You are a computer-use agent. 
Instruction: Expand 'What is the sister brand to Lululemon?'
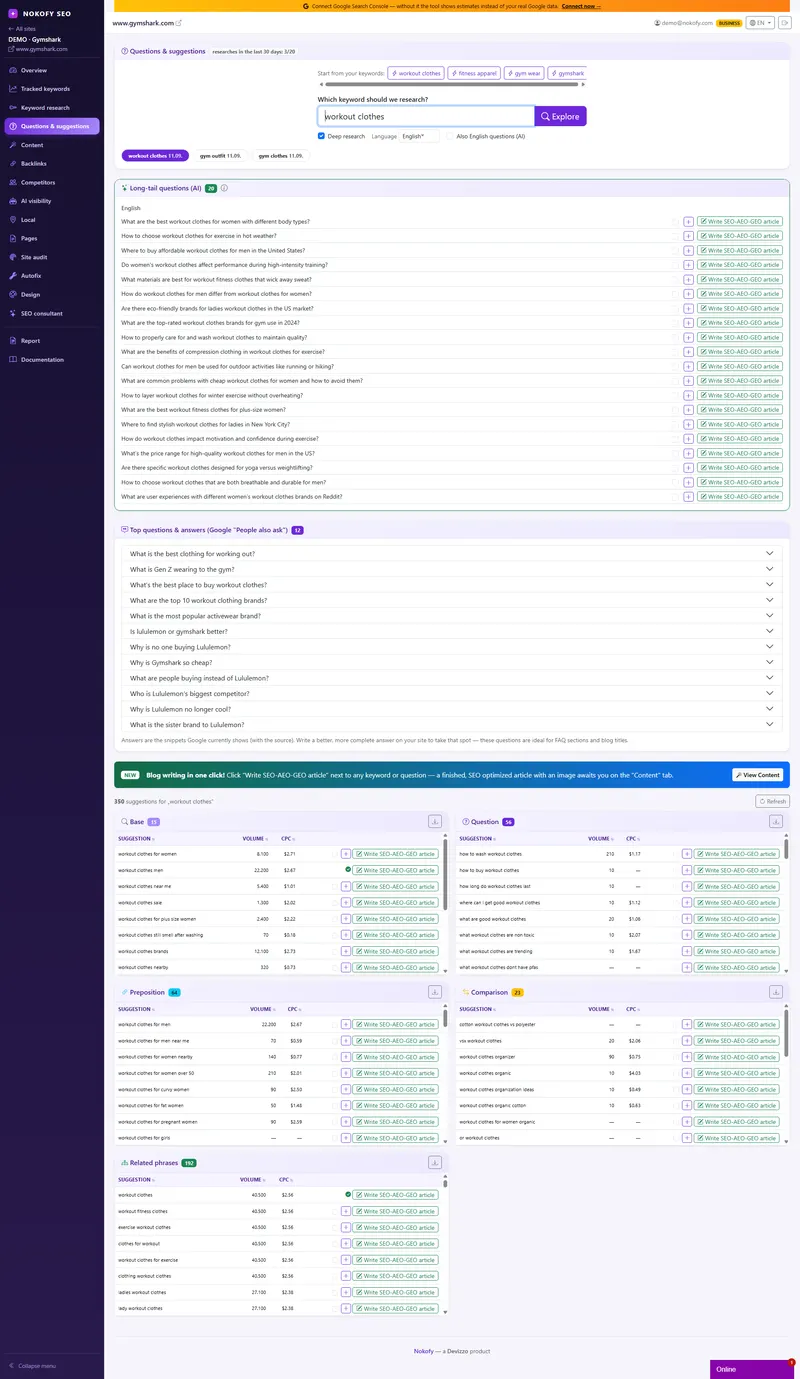coord(452,724)
